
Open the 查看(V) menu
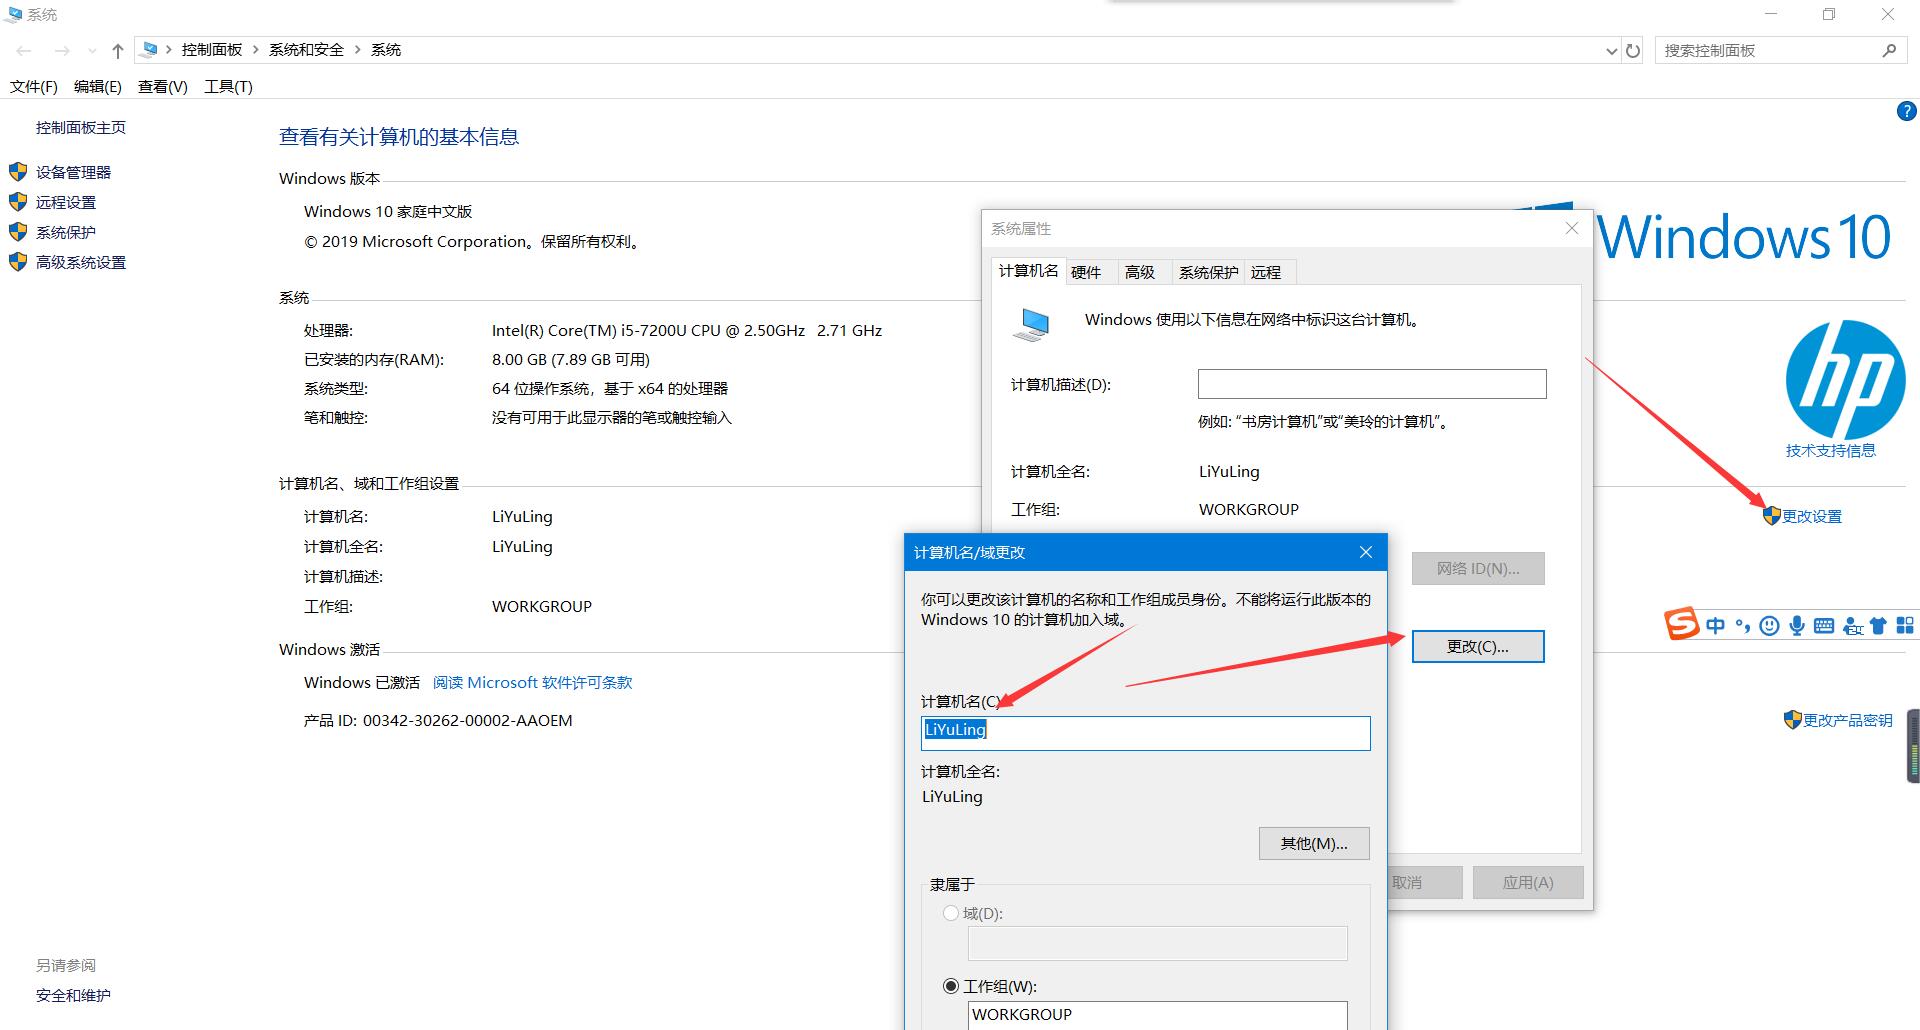pyautogui.click(x=163, y=87)
